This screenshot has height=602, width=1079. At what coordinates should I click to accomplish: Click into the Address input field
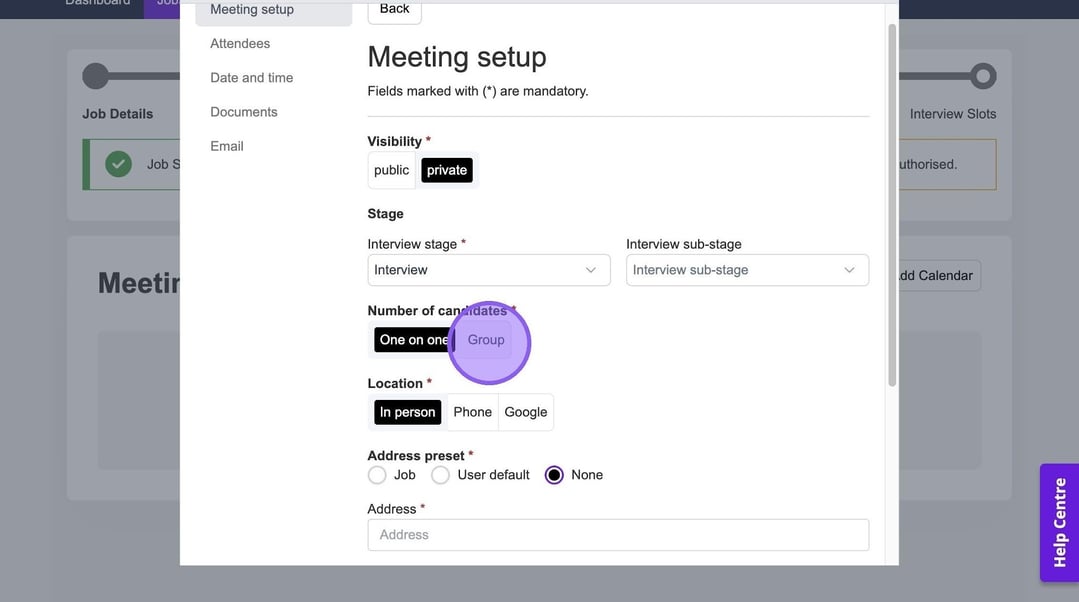coord(617,535)
